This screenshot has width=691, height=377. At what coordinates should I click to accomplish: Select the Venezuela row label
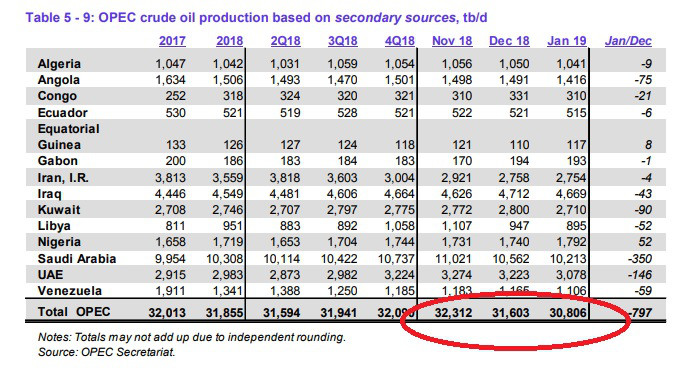click(70, 291)
